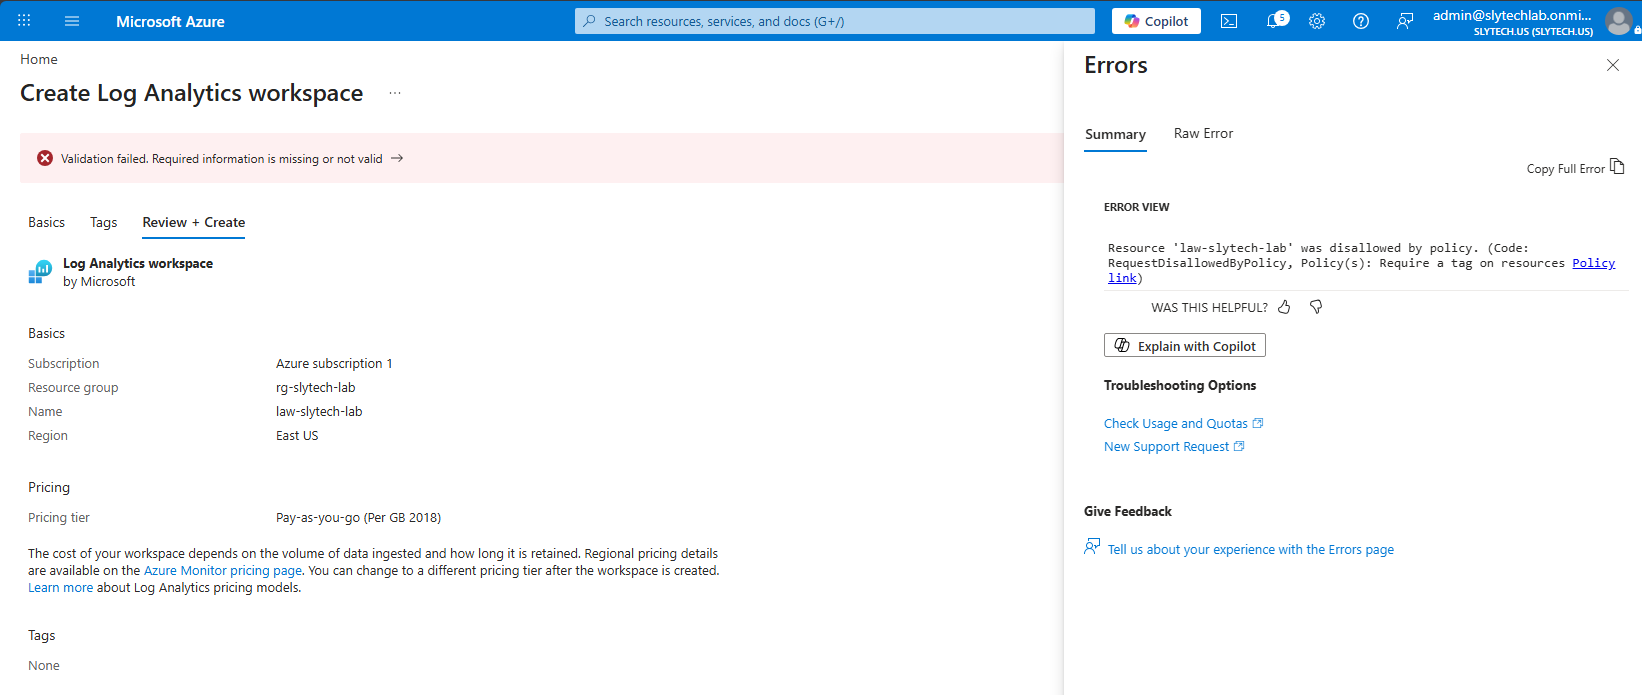Open Check Usage and Quotas link
This screenshot has height=695, width=1642.
tap(1184, 423)
